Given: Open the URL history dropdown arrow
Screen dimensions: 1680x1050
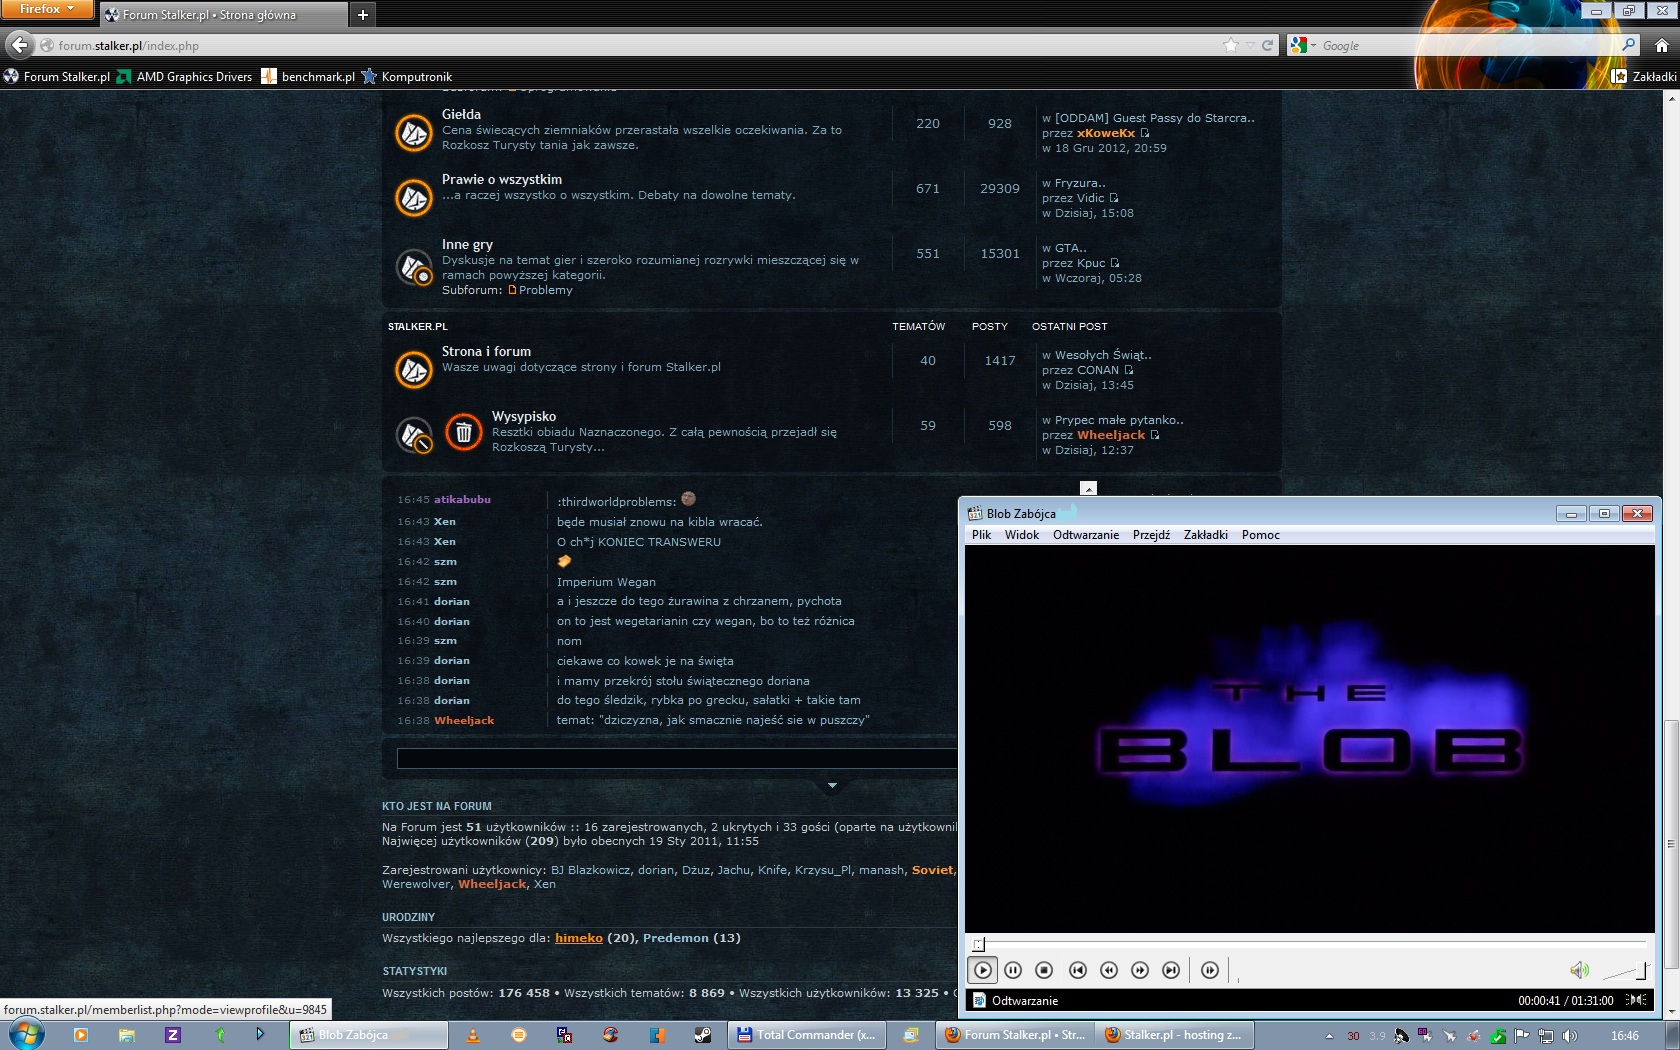Looking at the screenshot, I should (x=1250, y=45).
